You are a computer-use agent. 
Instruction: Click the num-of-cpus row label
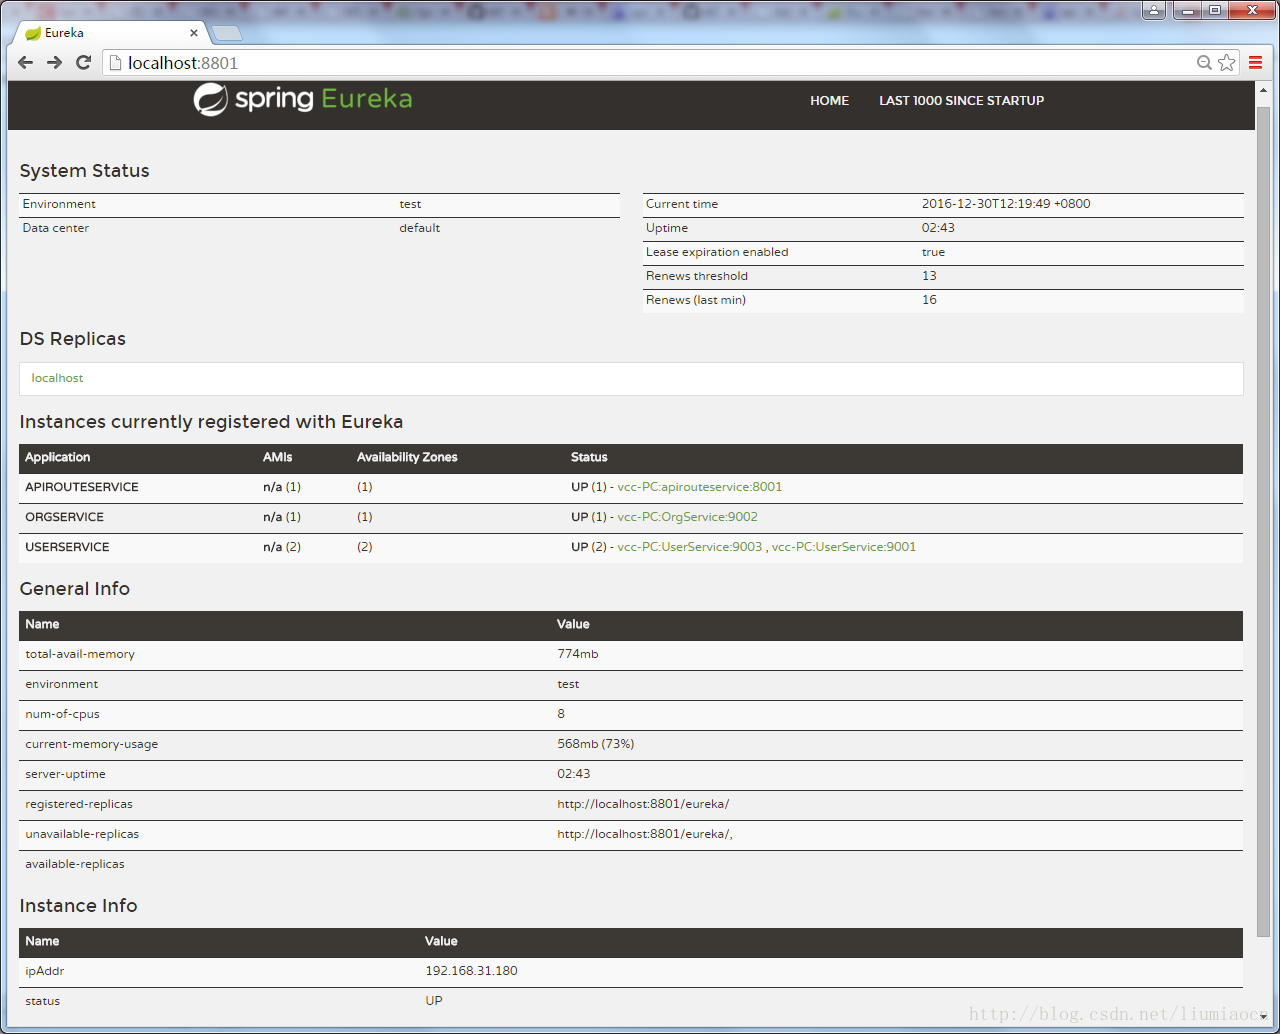(62, 714)
